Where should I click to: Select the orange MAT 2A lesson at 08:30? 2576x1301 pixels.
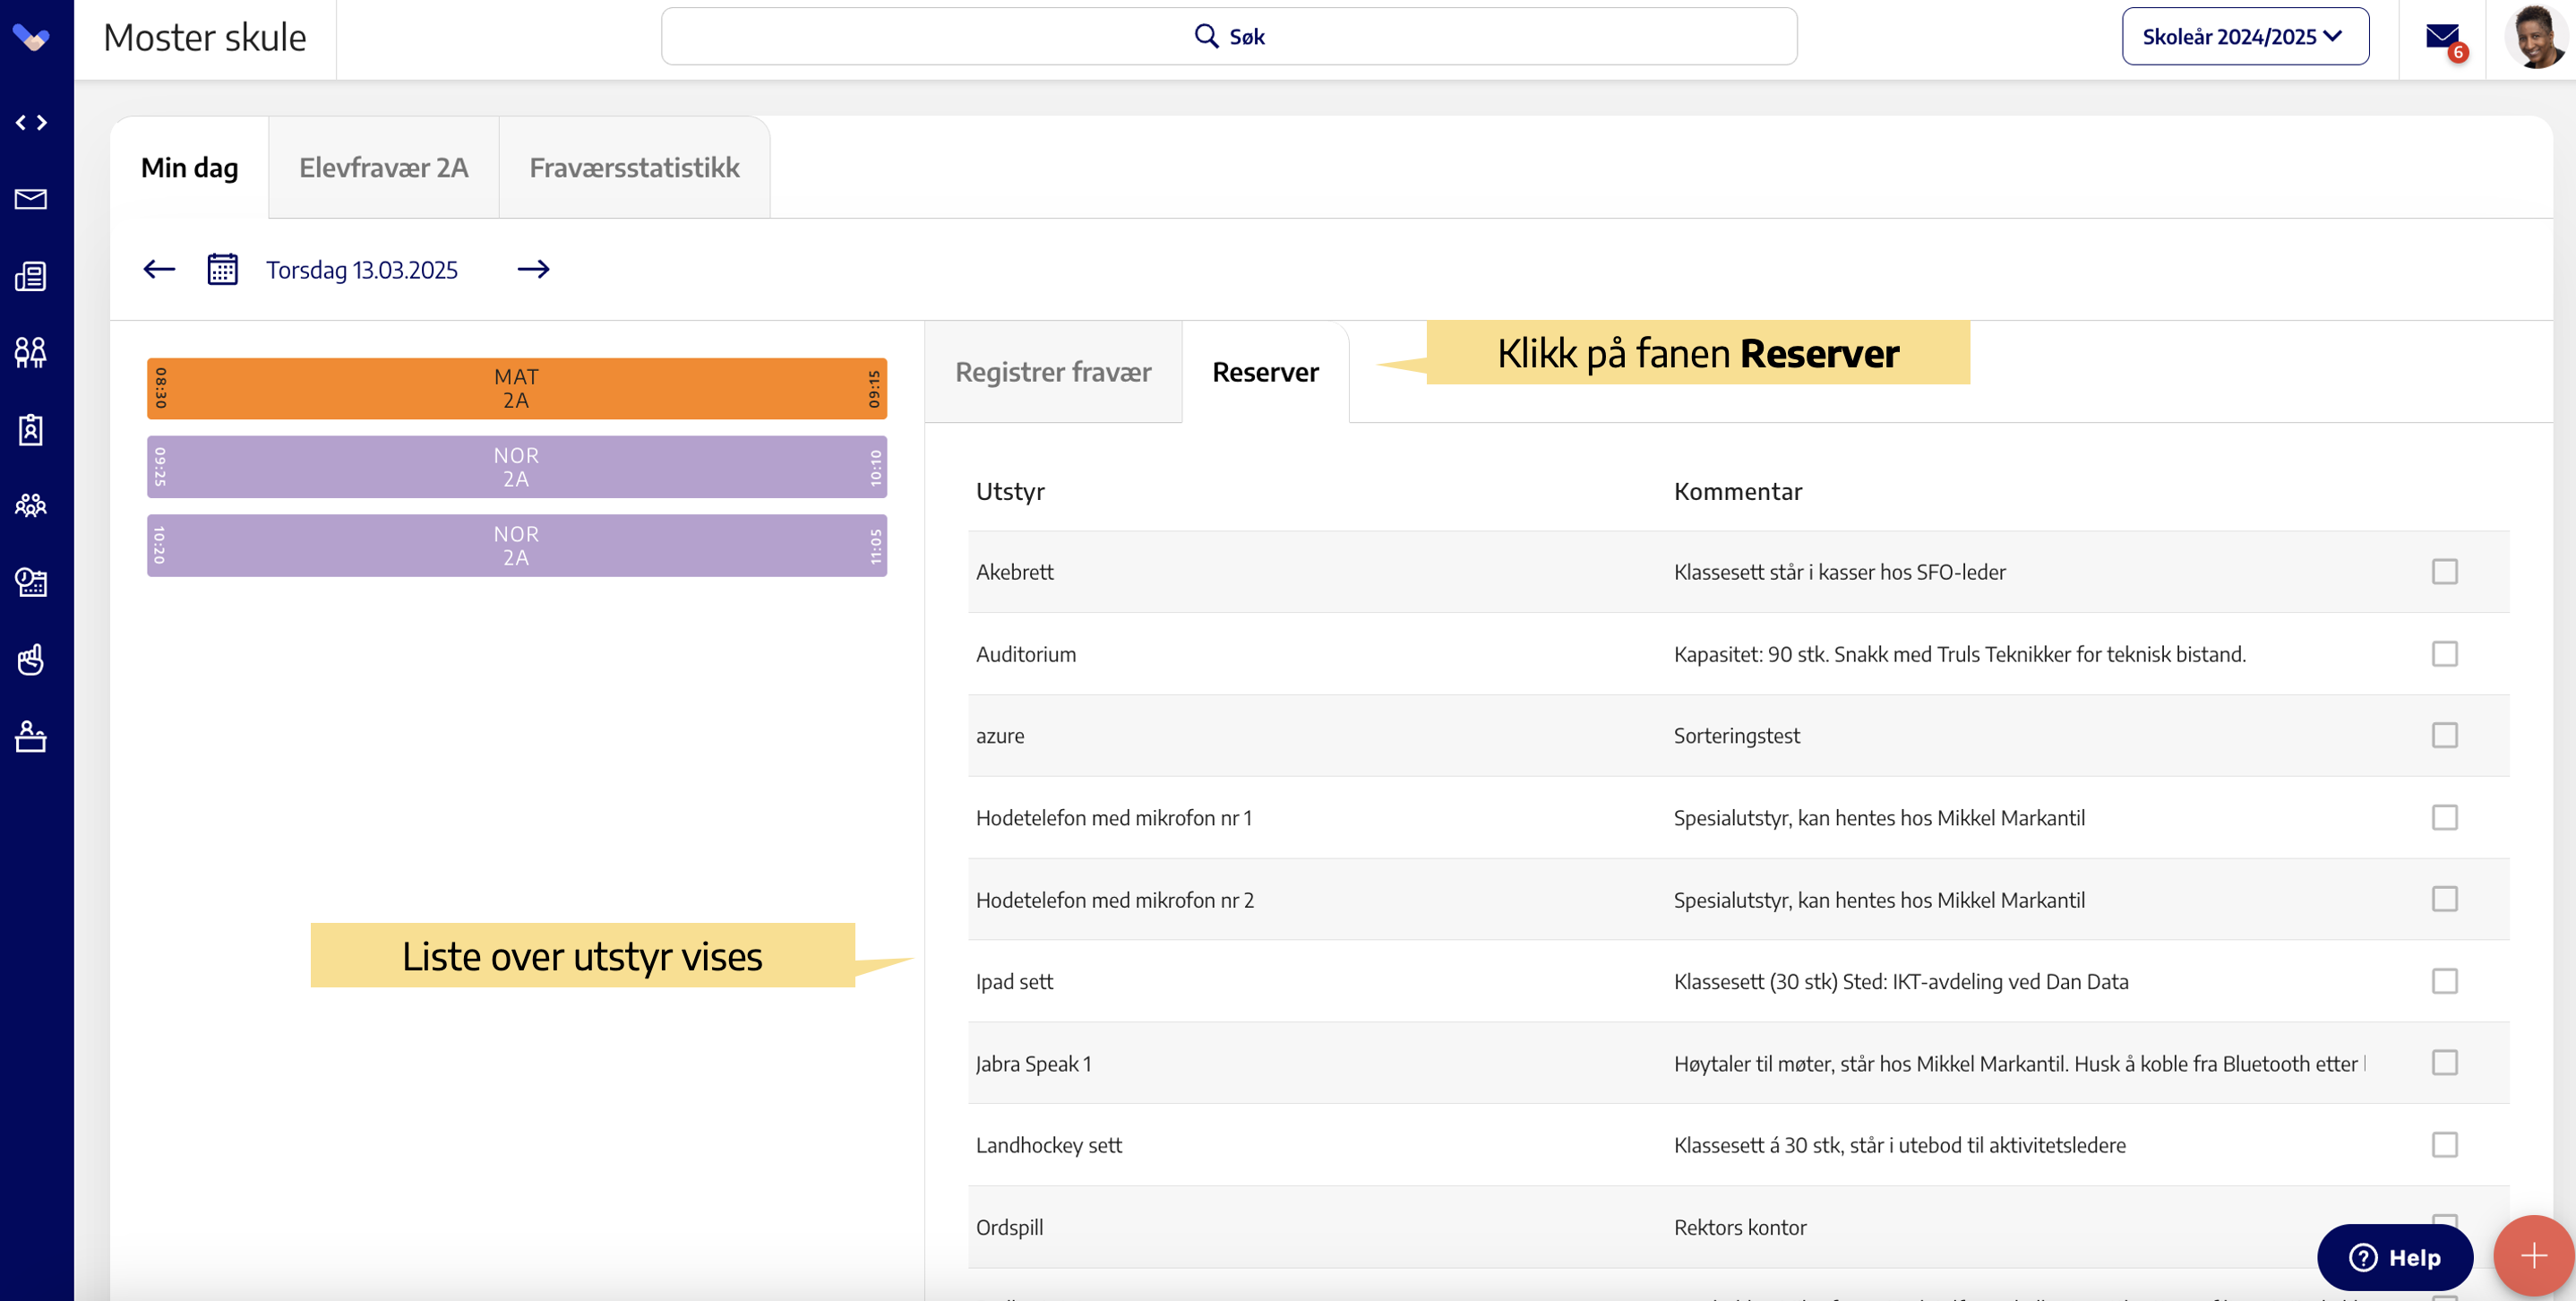coord(516,388)
